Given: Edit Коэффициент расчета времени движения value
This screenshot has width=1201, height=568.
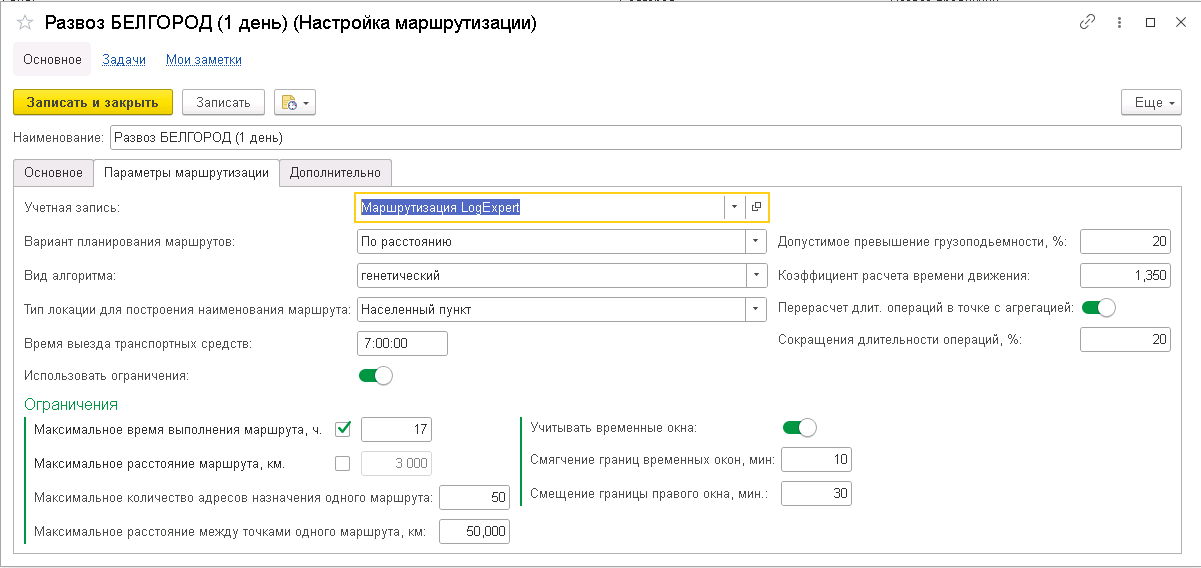Looking at the screenshot, I should pyautogui.click(x=1126, y=275).
